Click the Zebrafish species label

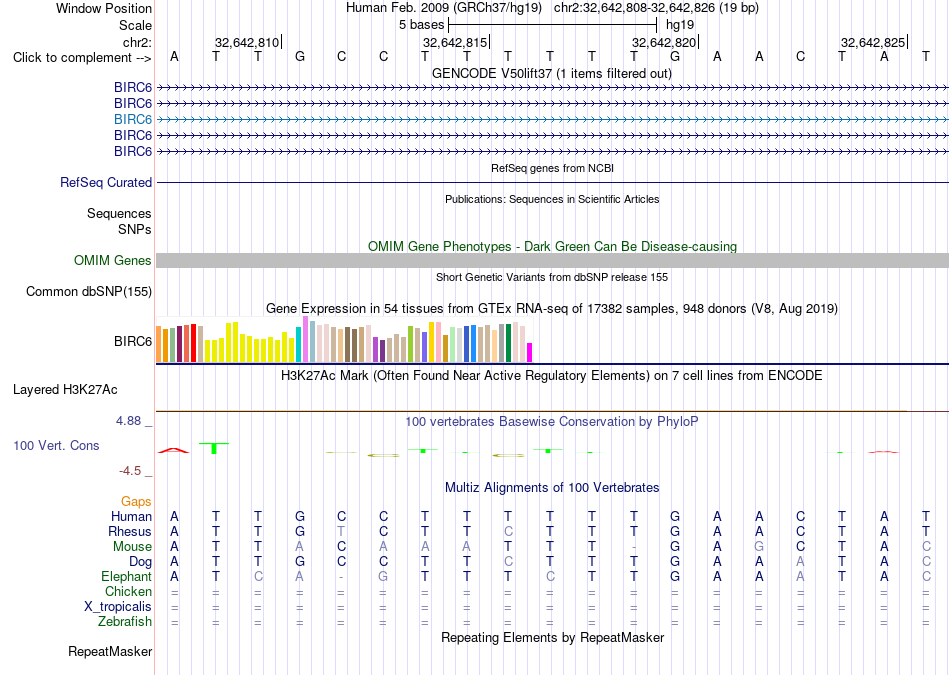click(x=125, y=621)
